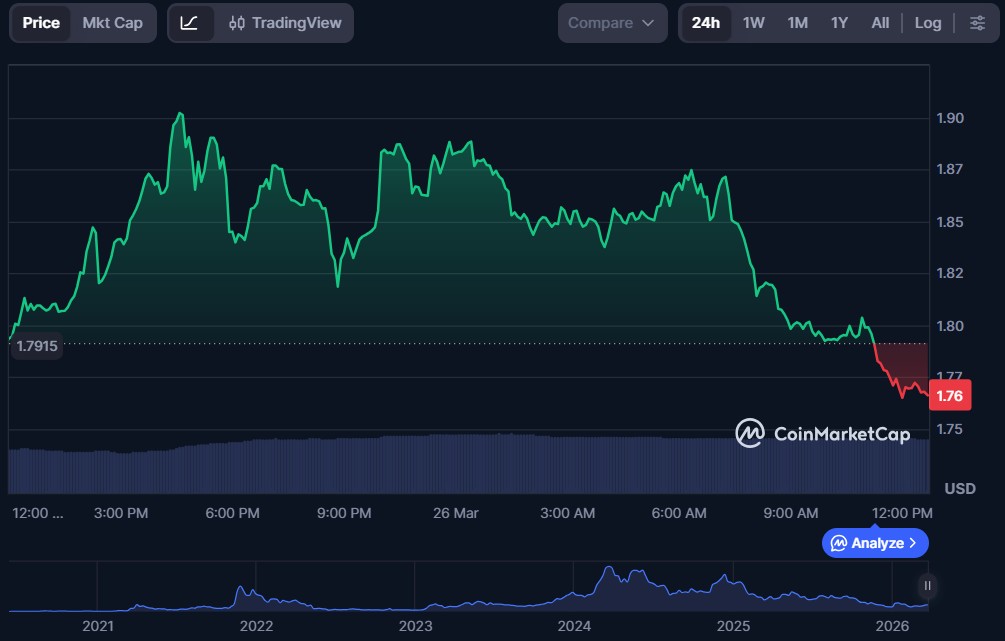This screenshot has width=1005, height=641.
Task: Click the CoinMarketCap watermark logo
Action: (748, 434)
